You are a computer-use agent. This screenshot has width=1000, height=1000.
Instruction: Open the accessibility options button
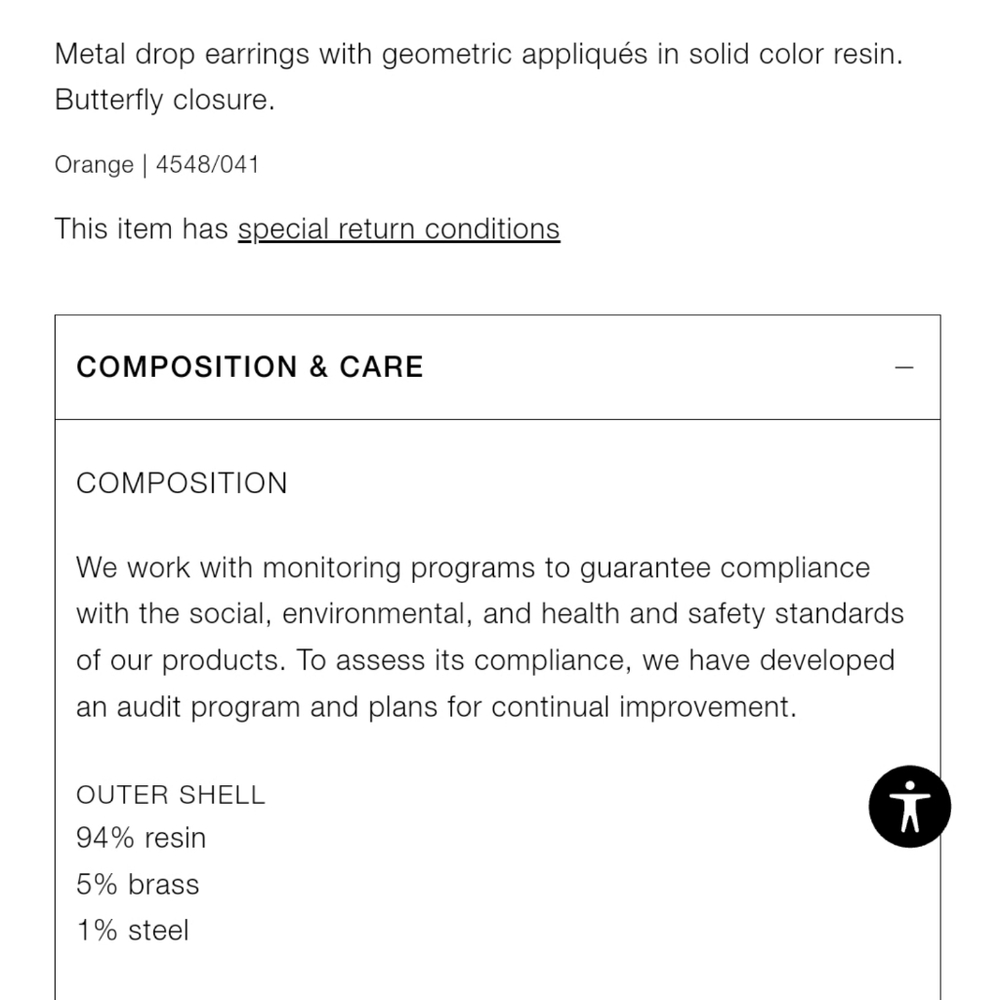point(909,807)
